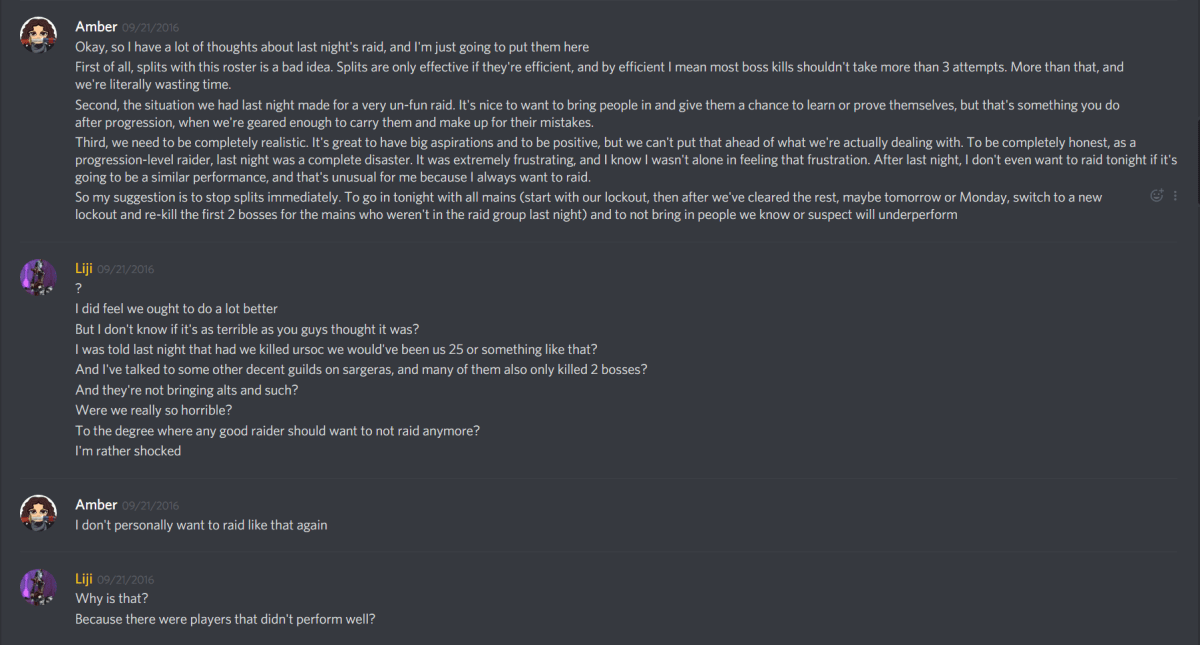Click Amber's line 'I don't personally want to raid'
This screenshot has height=645, width=1200.
coord(200,524)
